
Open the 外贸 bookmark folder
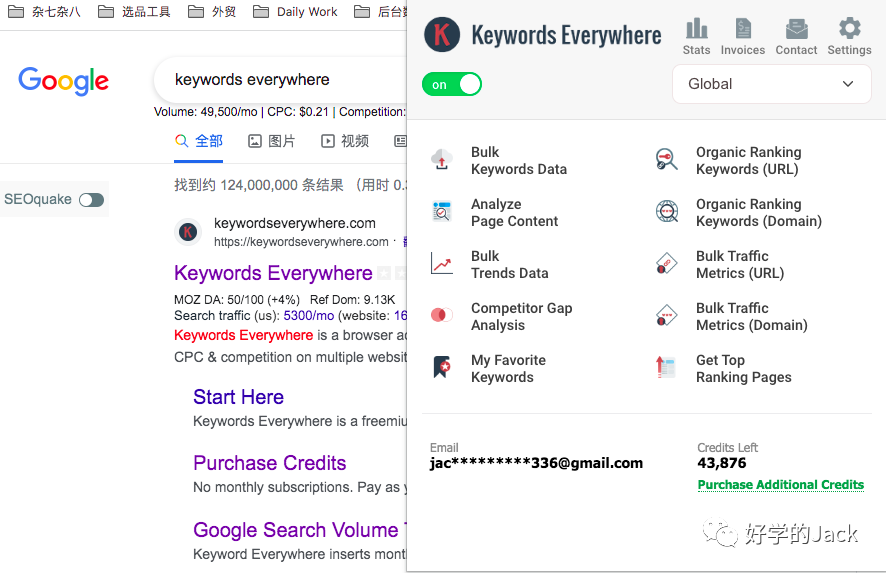[212, 11]
